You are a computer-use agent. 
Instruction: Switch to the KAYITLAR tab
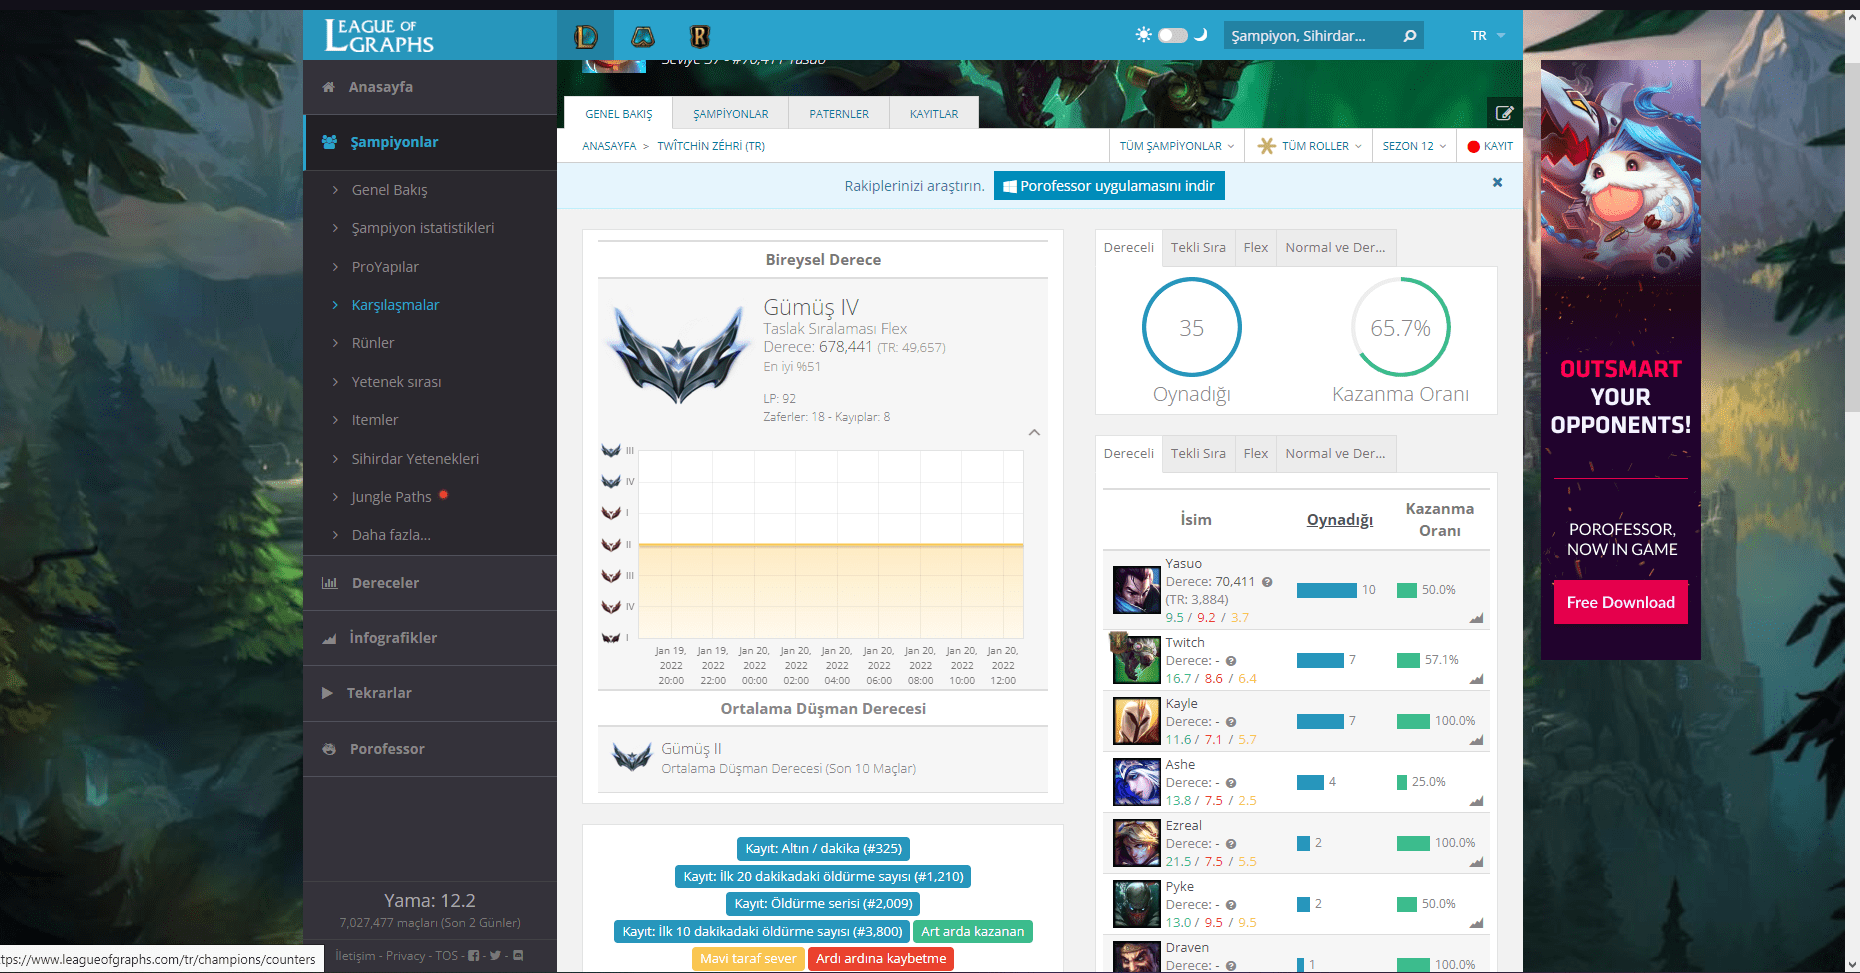(x=934, y=113)
